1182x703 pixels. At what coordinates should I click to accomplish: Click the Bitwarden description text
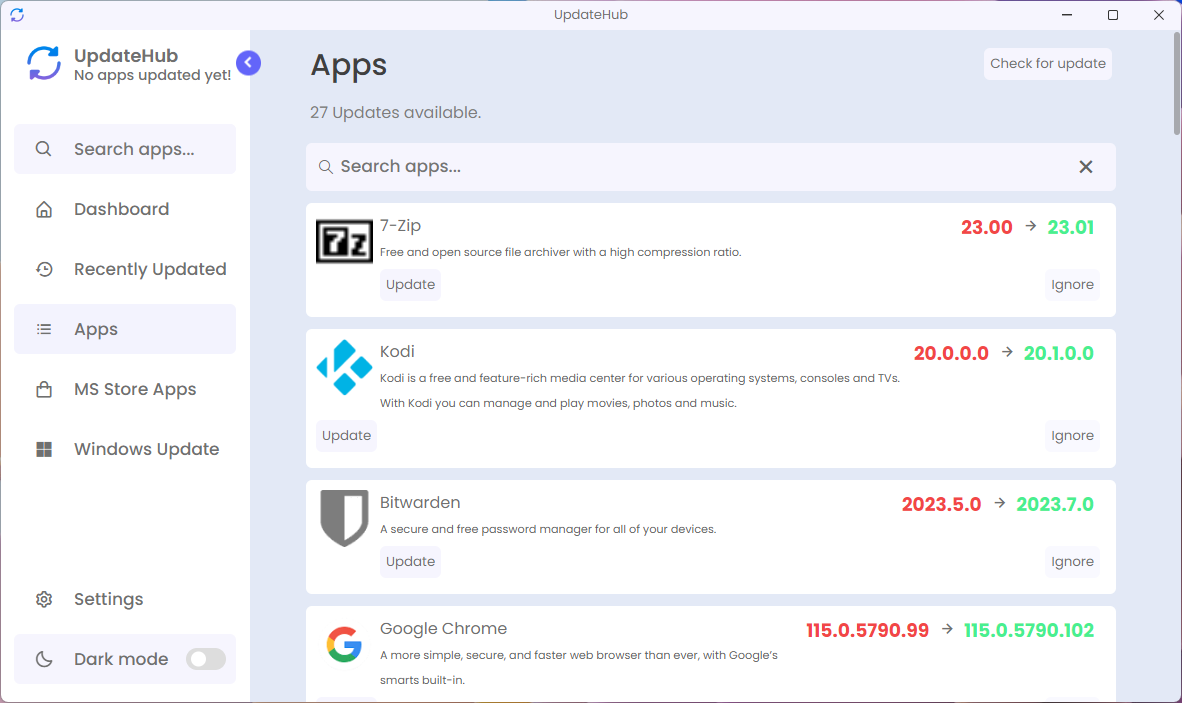[548, 529]
